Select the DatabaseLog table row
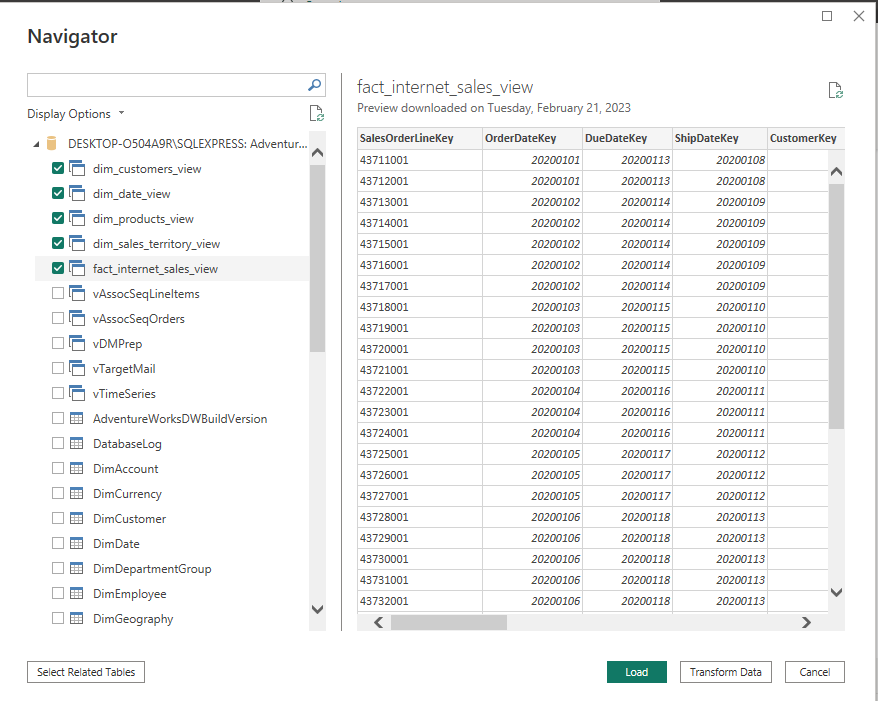This screenshot has width=878, height=701. coord(172,443)
